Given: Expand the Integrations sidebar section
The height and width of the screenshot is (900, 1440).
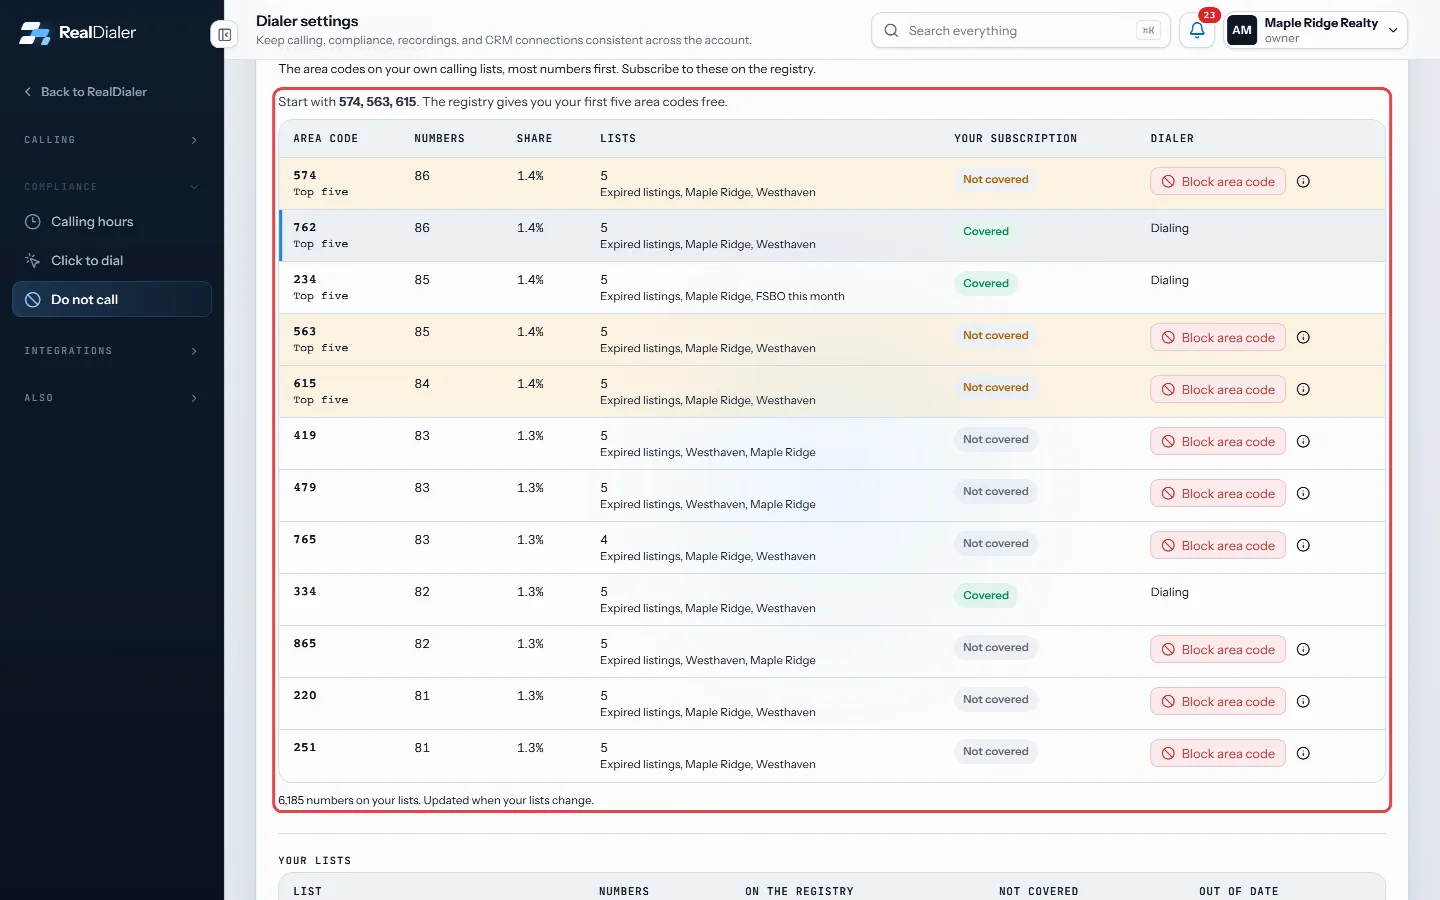Looking at the screenshot, I should [x=112, y=351].
